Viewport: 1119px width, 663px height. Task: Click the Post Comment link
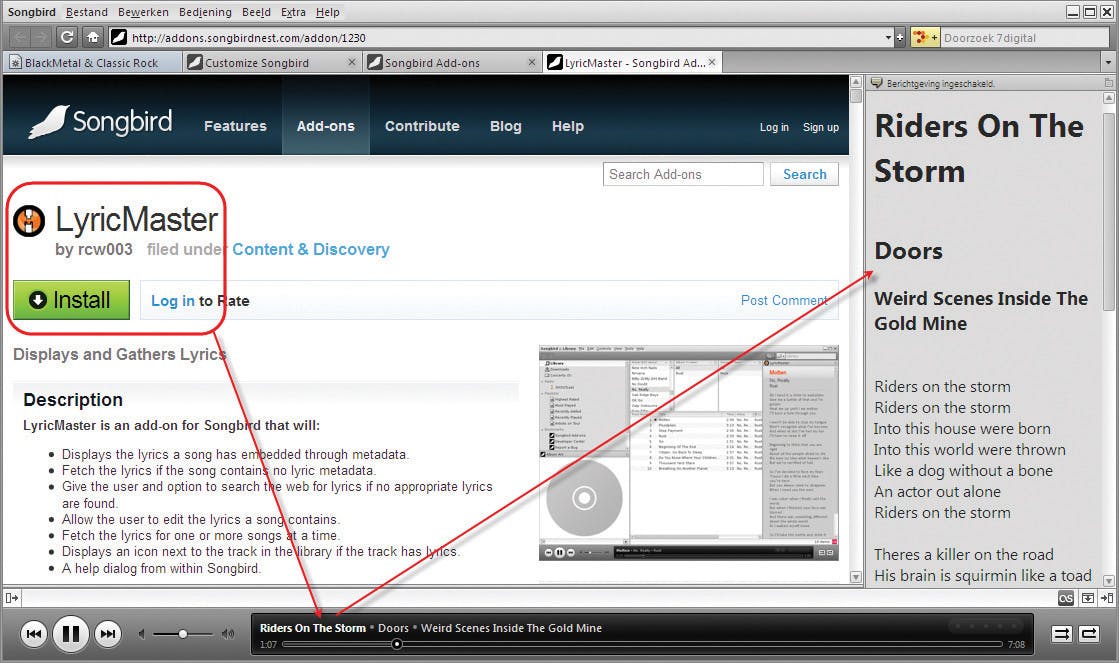pos(784,300)
